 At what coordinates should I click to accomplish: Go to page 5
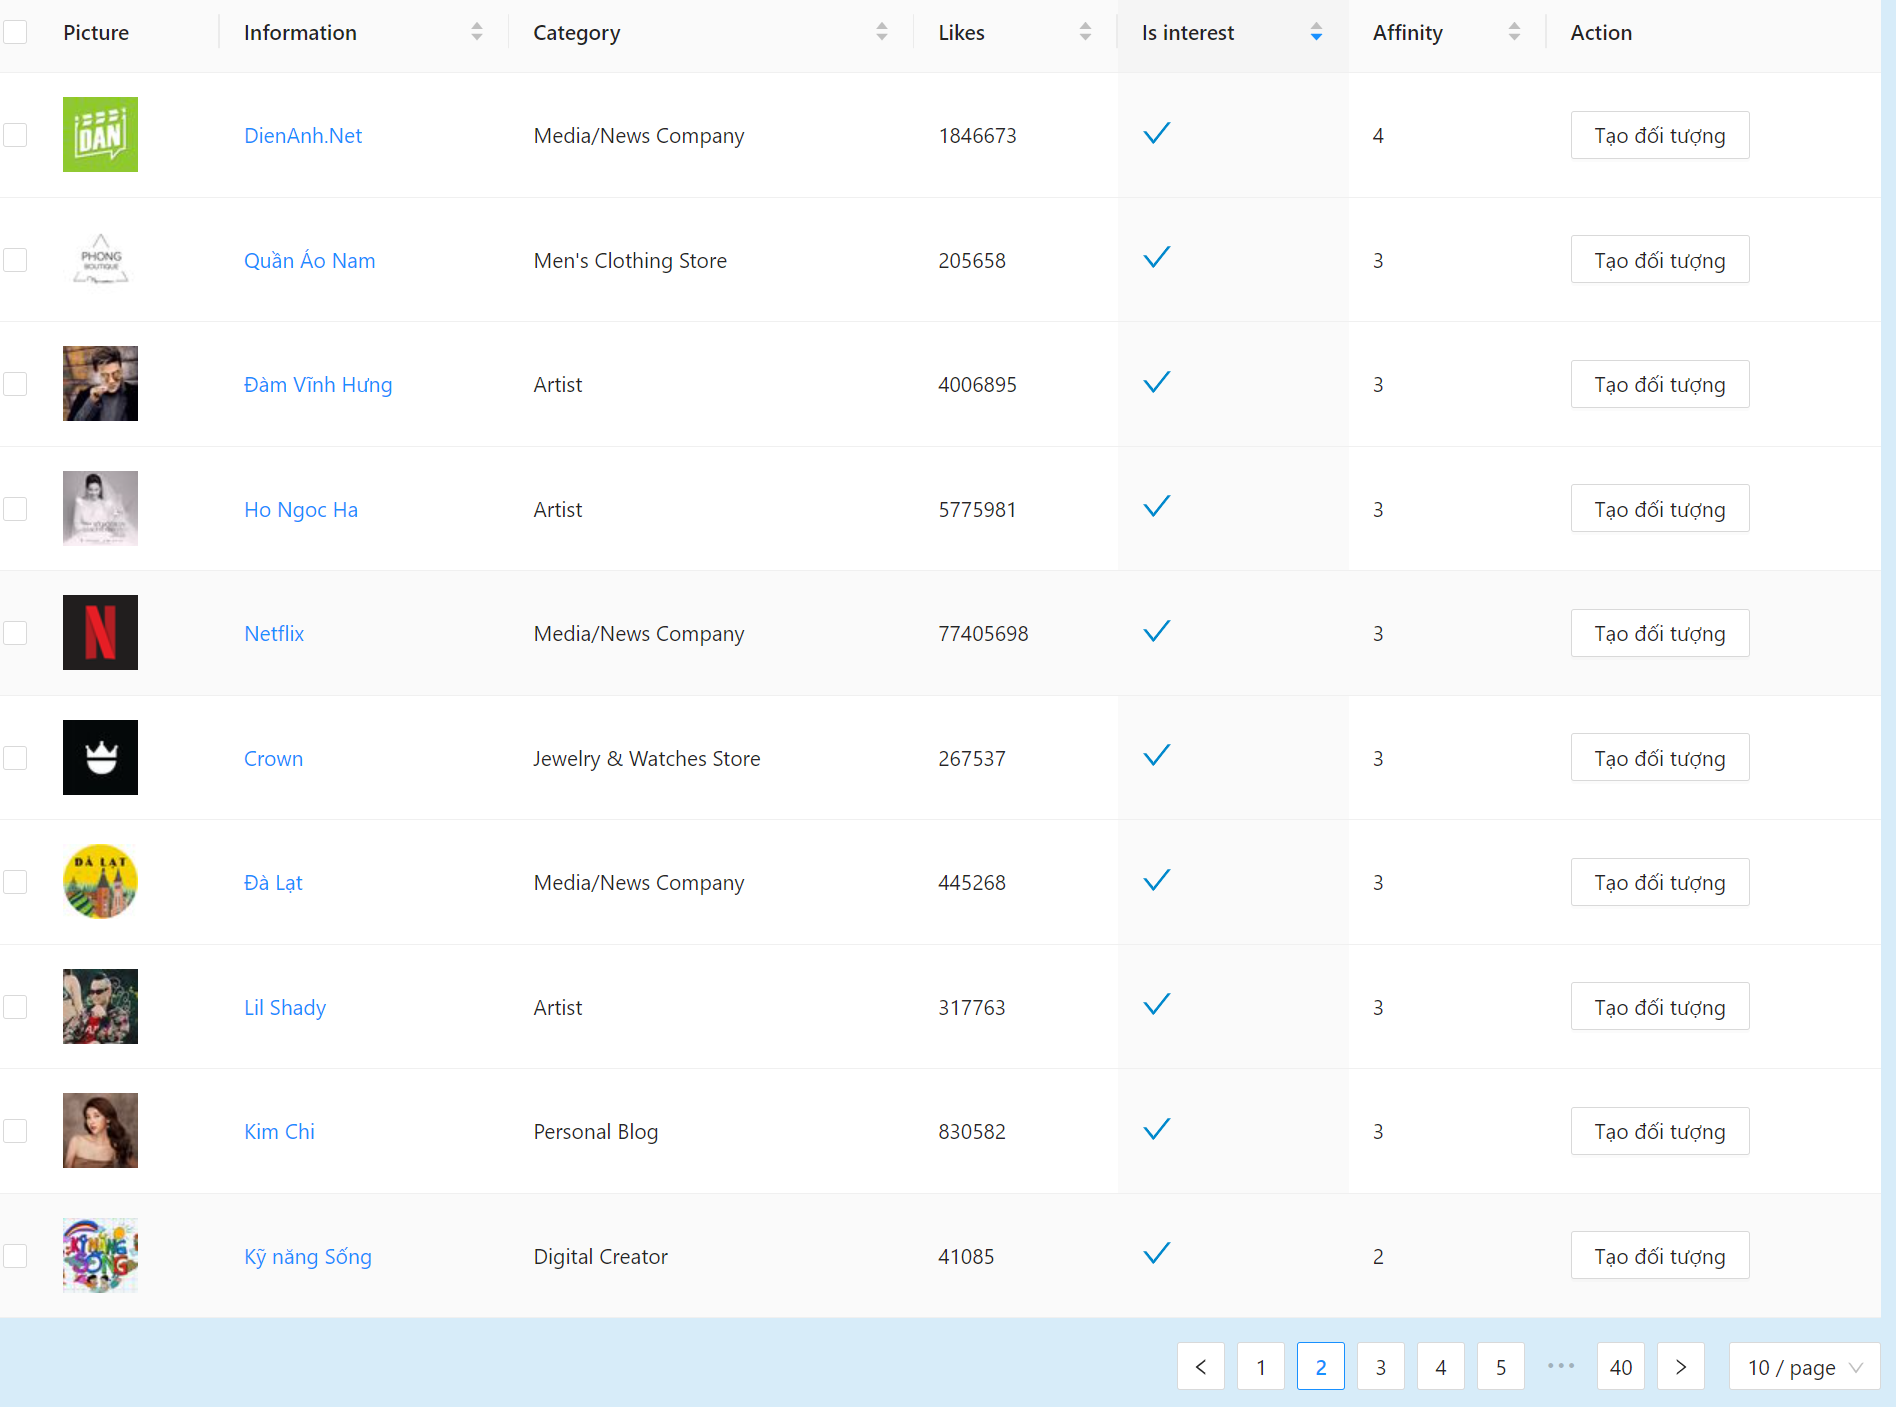1501,1366
